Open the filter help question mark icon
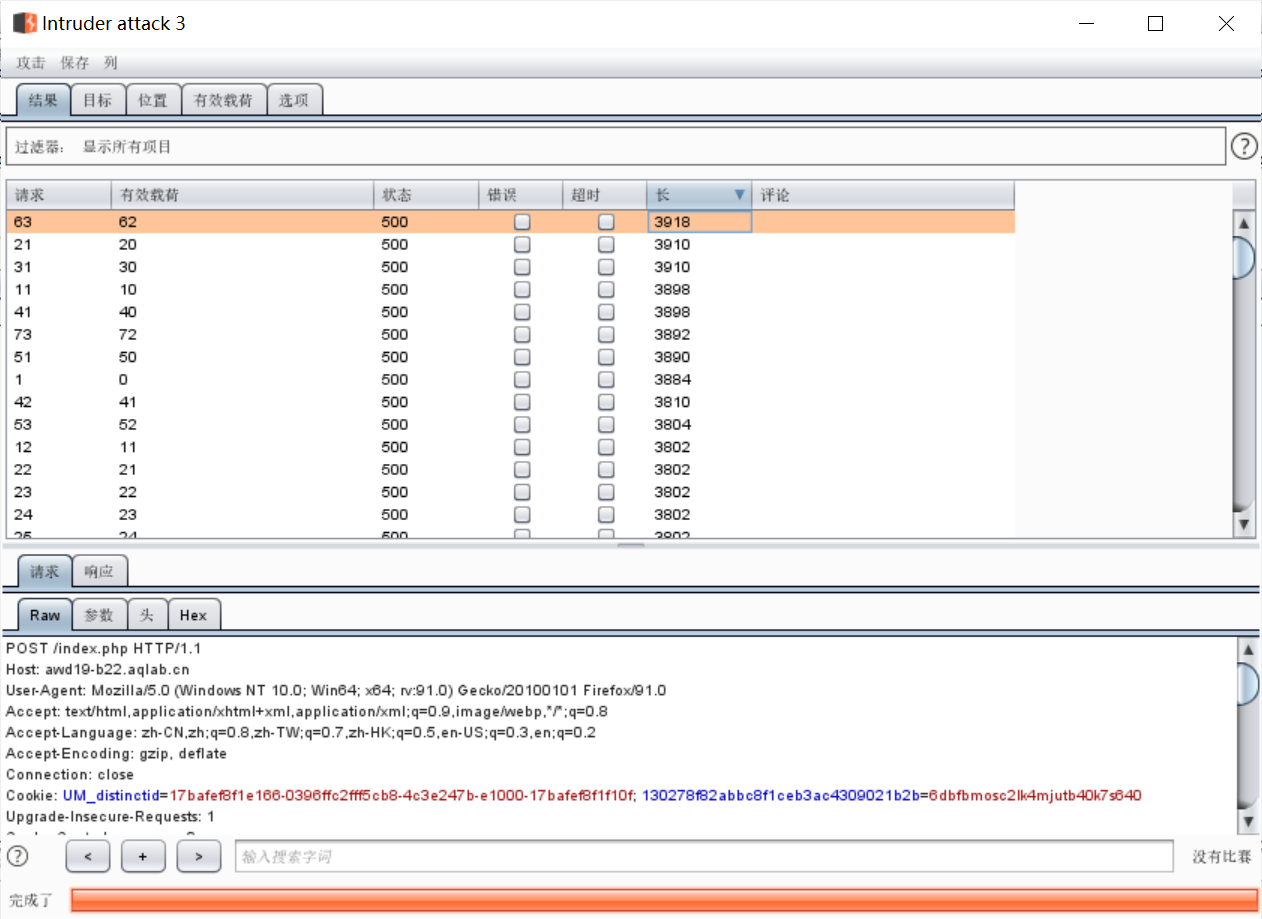The image size is (1262, 919). point(1243,147)
